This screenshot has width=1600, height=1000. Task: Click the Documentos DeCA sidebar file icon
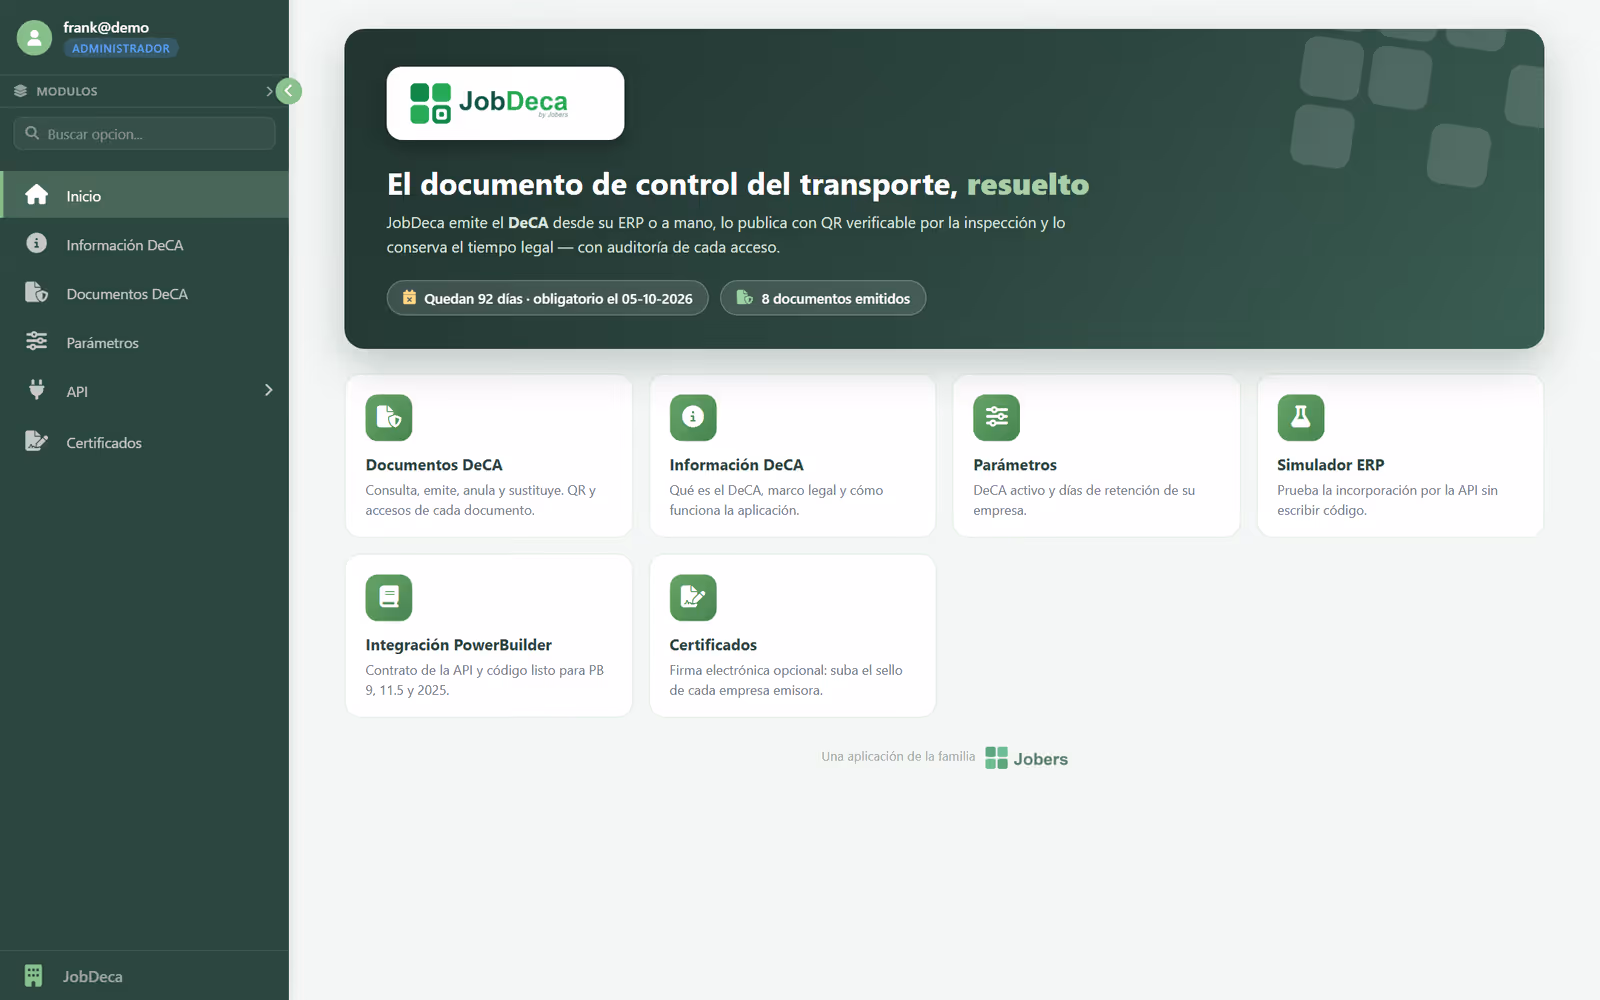point(37,292)
